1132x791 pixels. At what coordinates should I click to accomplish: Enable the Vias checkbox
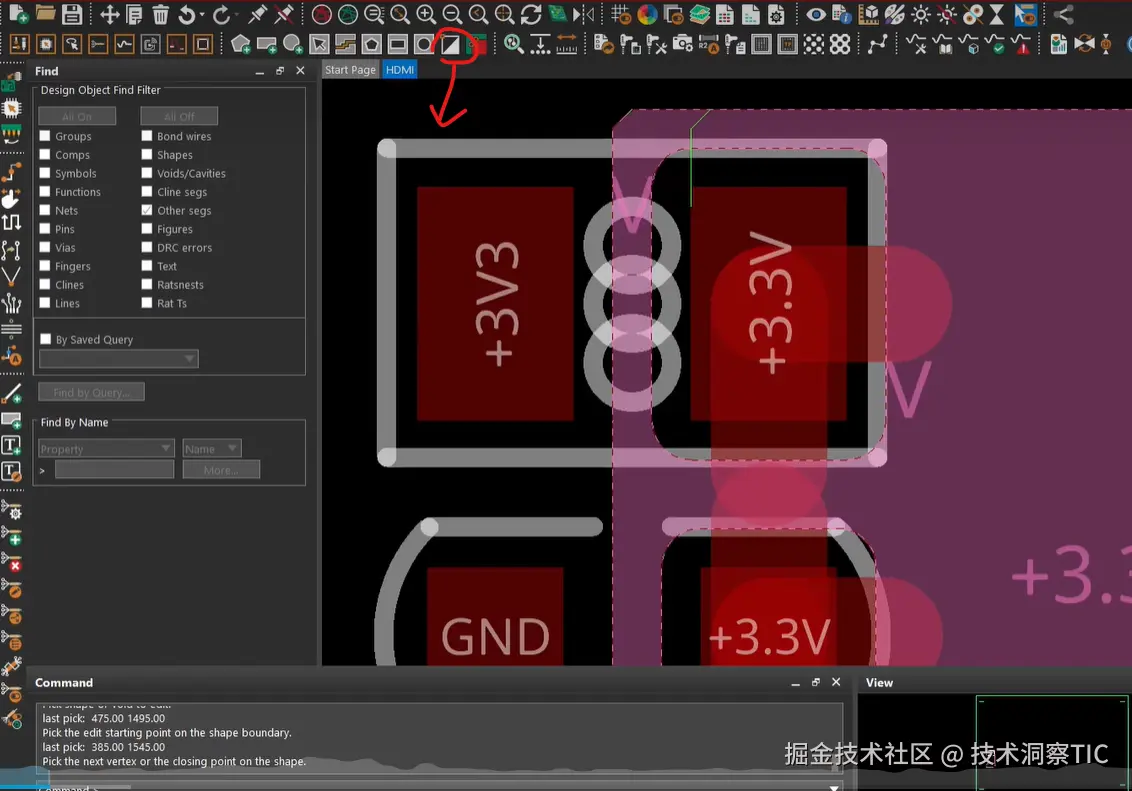45,248
